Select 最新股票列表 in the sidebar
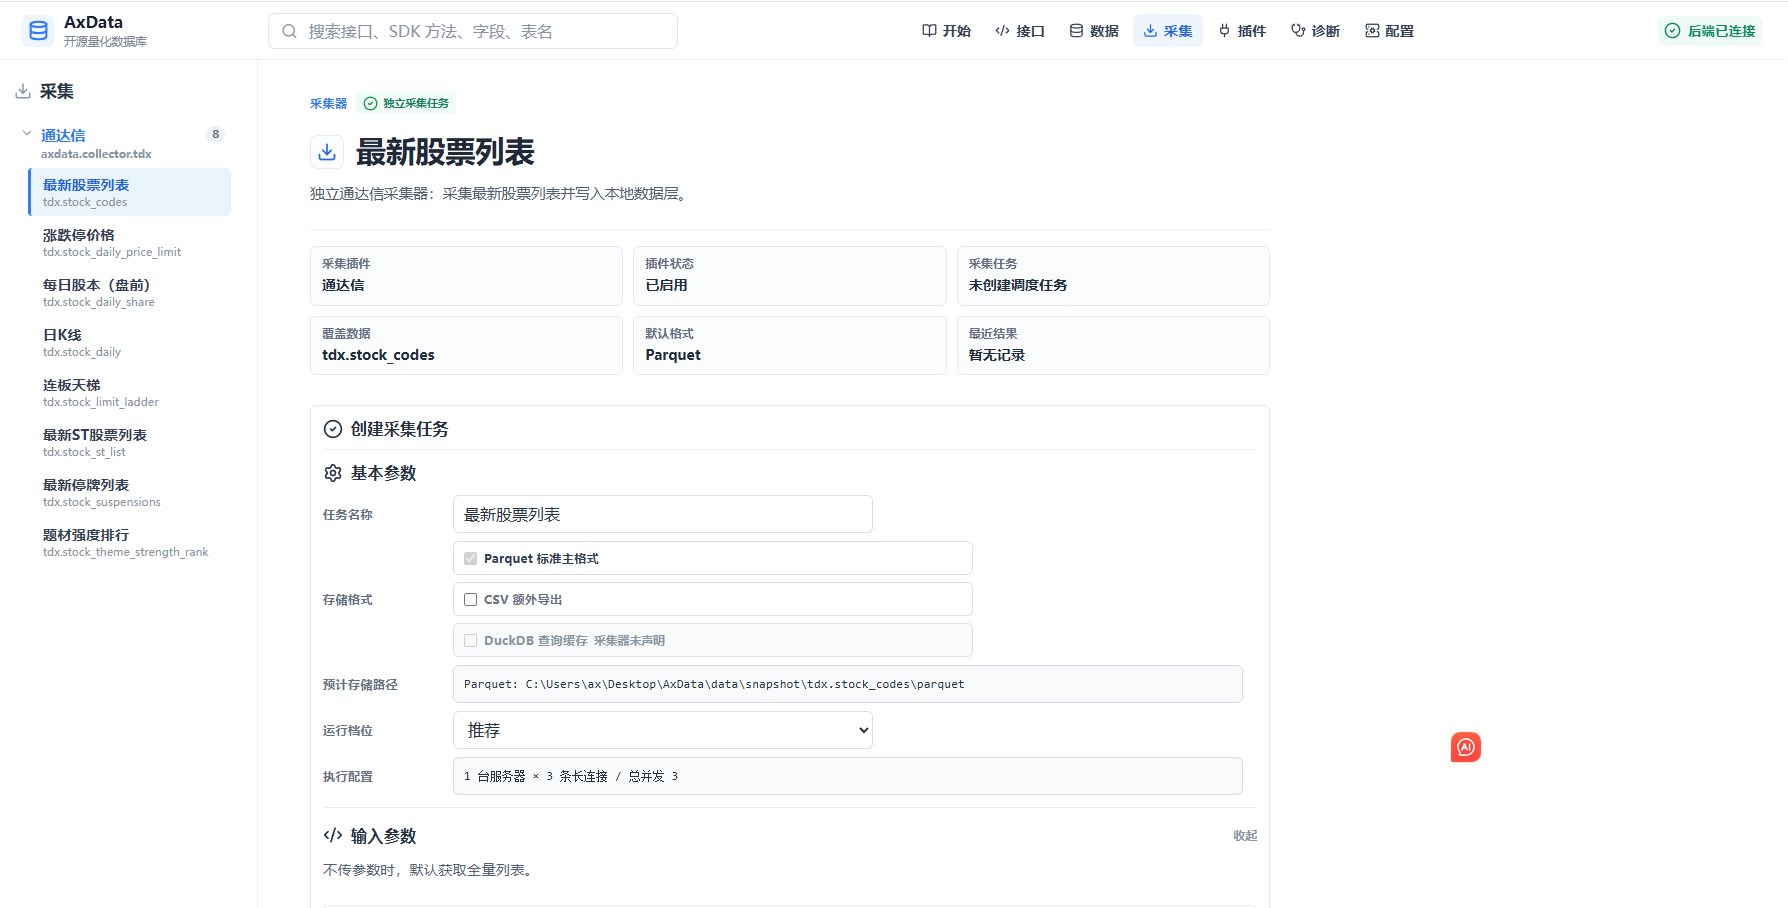 130,192
